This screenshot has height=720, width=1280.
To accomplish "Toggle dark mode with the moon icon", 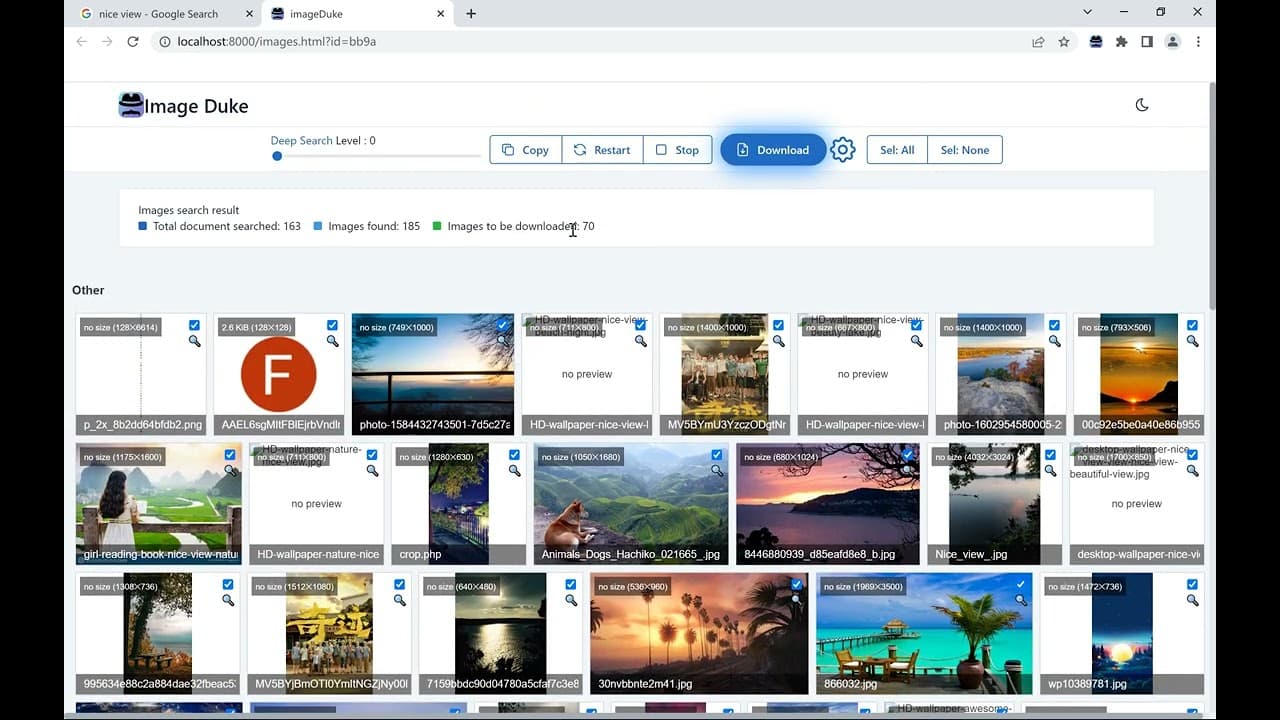I will (x=1142, y=105).
